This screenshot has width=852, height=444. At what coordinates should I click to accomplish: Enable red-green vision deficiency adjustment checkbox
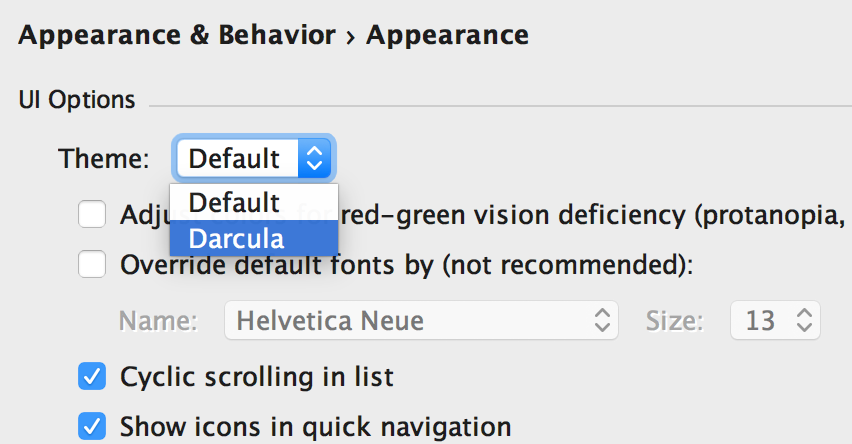92,215
